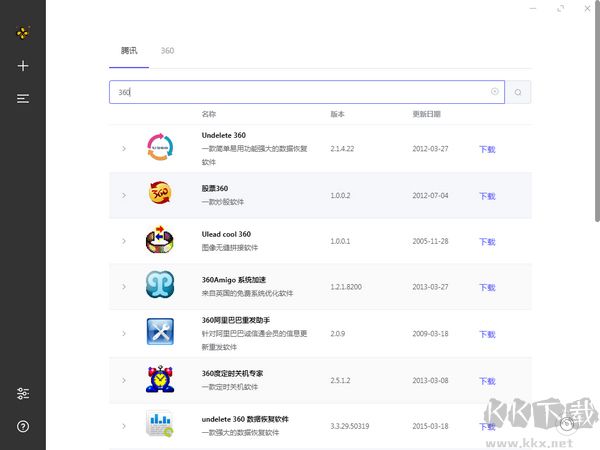Click the Undelete 360 app icon

[160, 148]
